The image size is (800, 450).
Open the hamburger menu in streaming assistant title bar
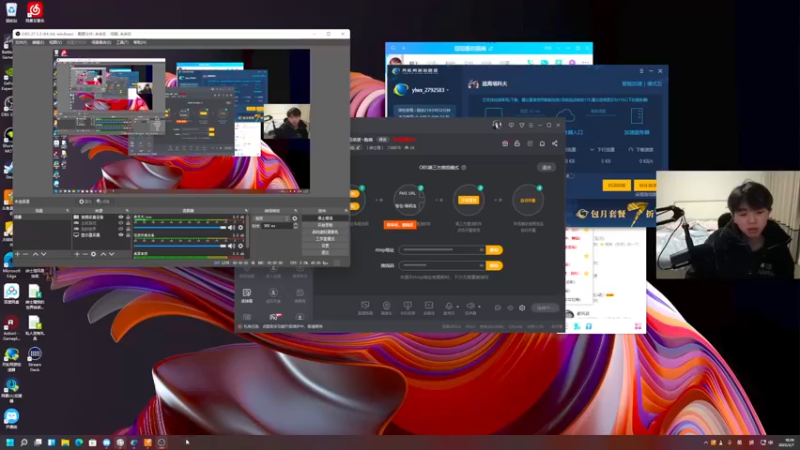pos(531,125)
